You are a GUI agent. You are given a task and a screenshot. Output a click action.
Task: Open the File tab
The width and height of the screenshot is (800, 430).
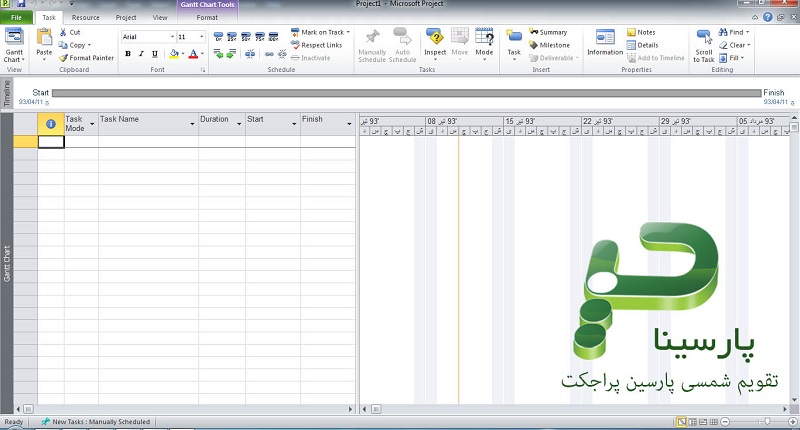click(x=16, y=17)
